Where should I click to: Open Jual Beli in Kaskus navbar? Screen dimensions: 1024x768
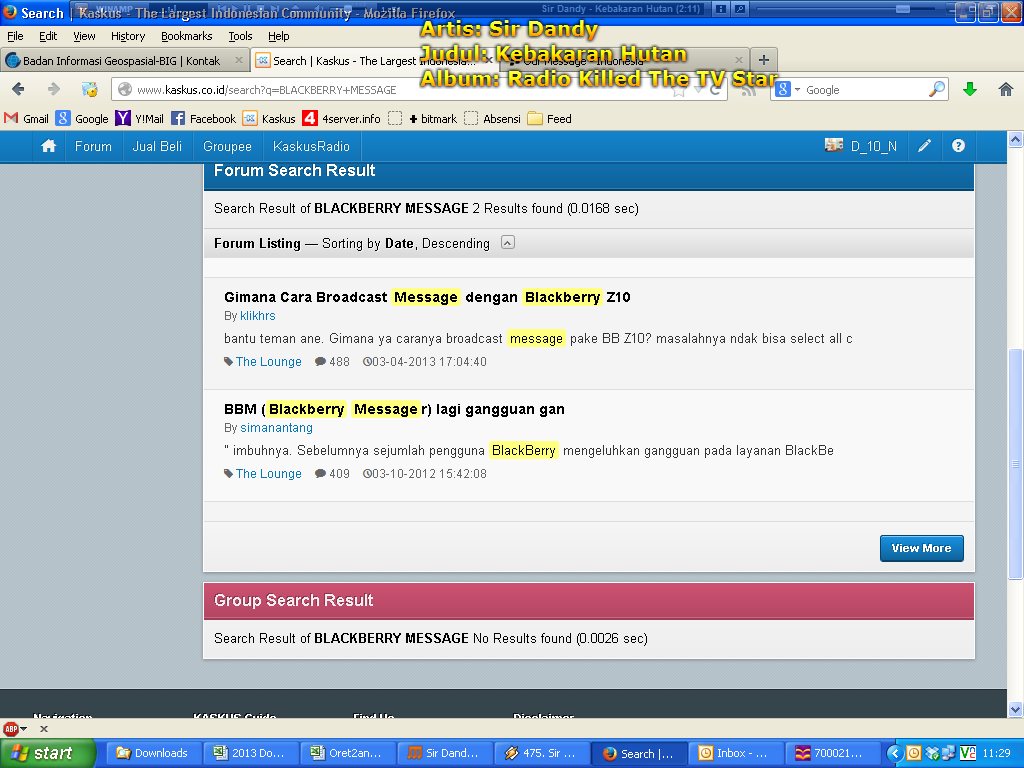[x=157, y=146]
